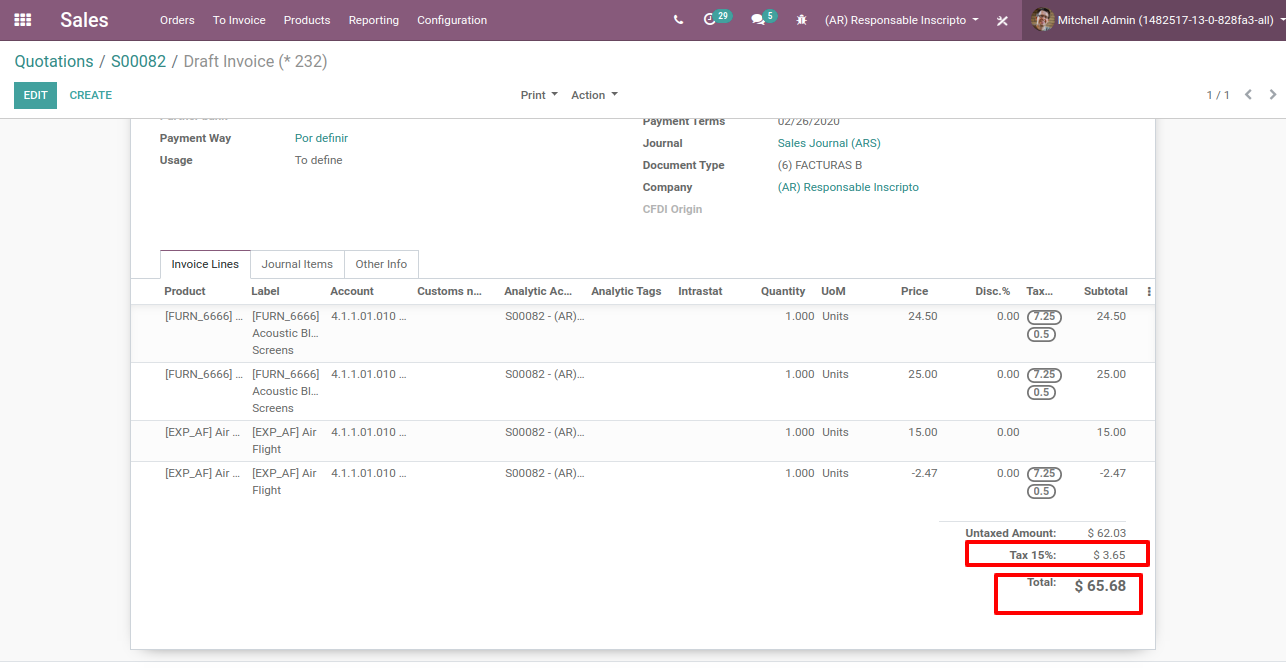Open the company selector (AR) Responsable Inscripto
The image size is (1286, 672).
pyautogui.click(x=899, y=20)
